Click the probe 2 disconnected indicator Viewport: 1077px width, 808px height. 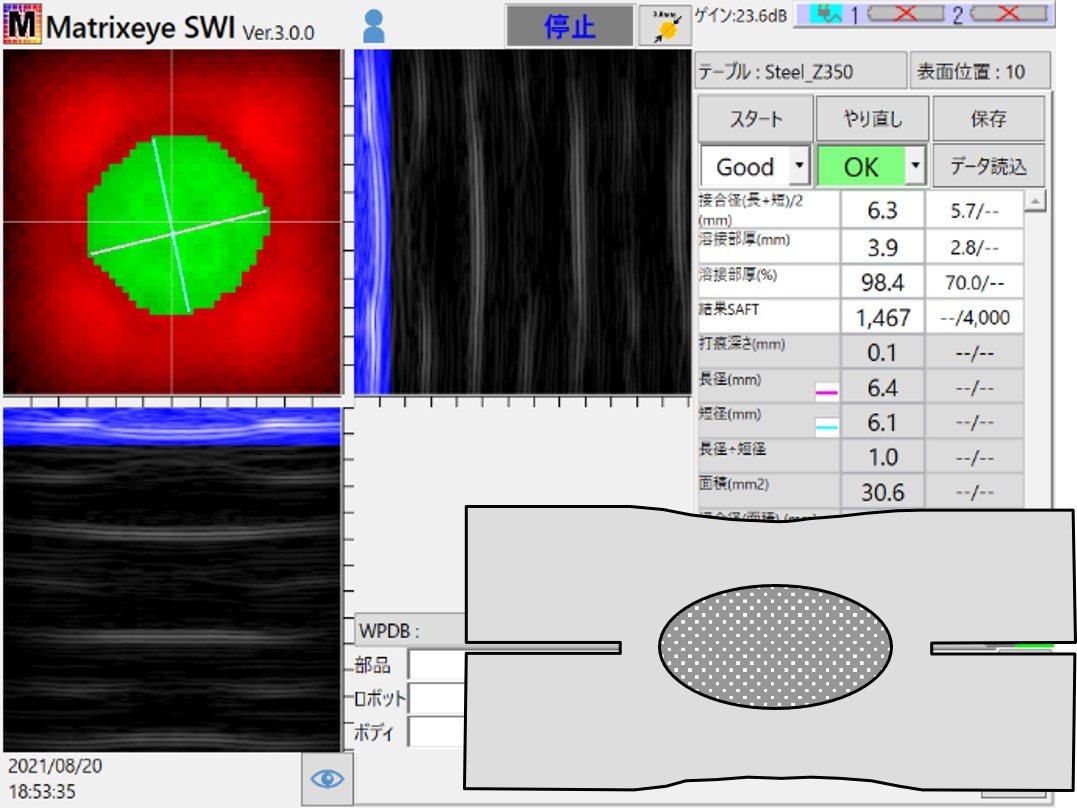[x=1008, y=13]
